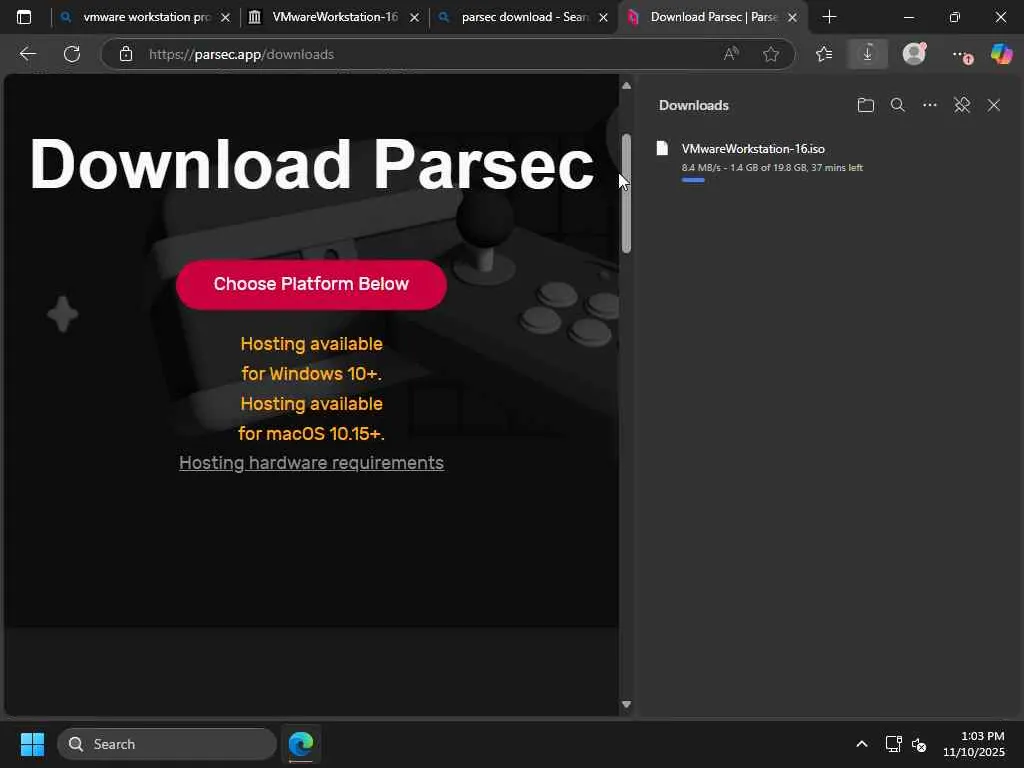The image size is (1024, 768).
Task: Open a new browser tab
Action: (829, 17)
